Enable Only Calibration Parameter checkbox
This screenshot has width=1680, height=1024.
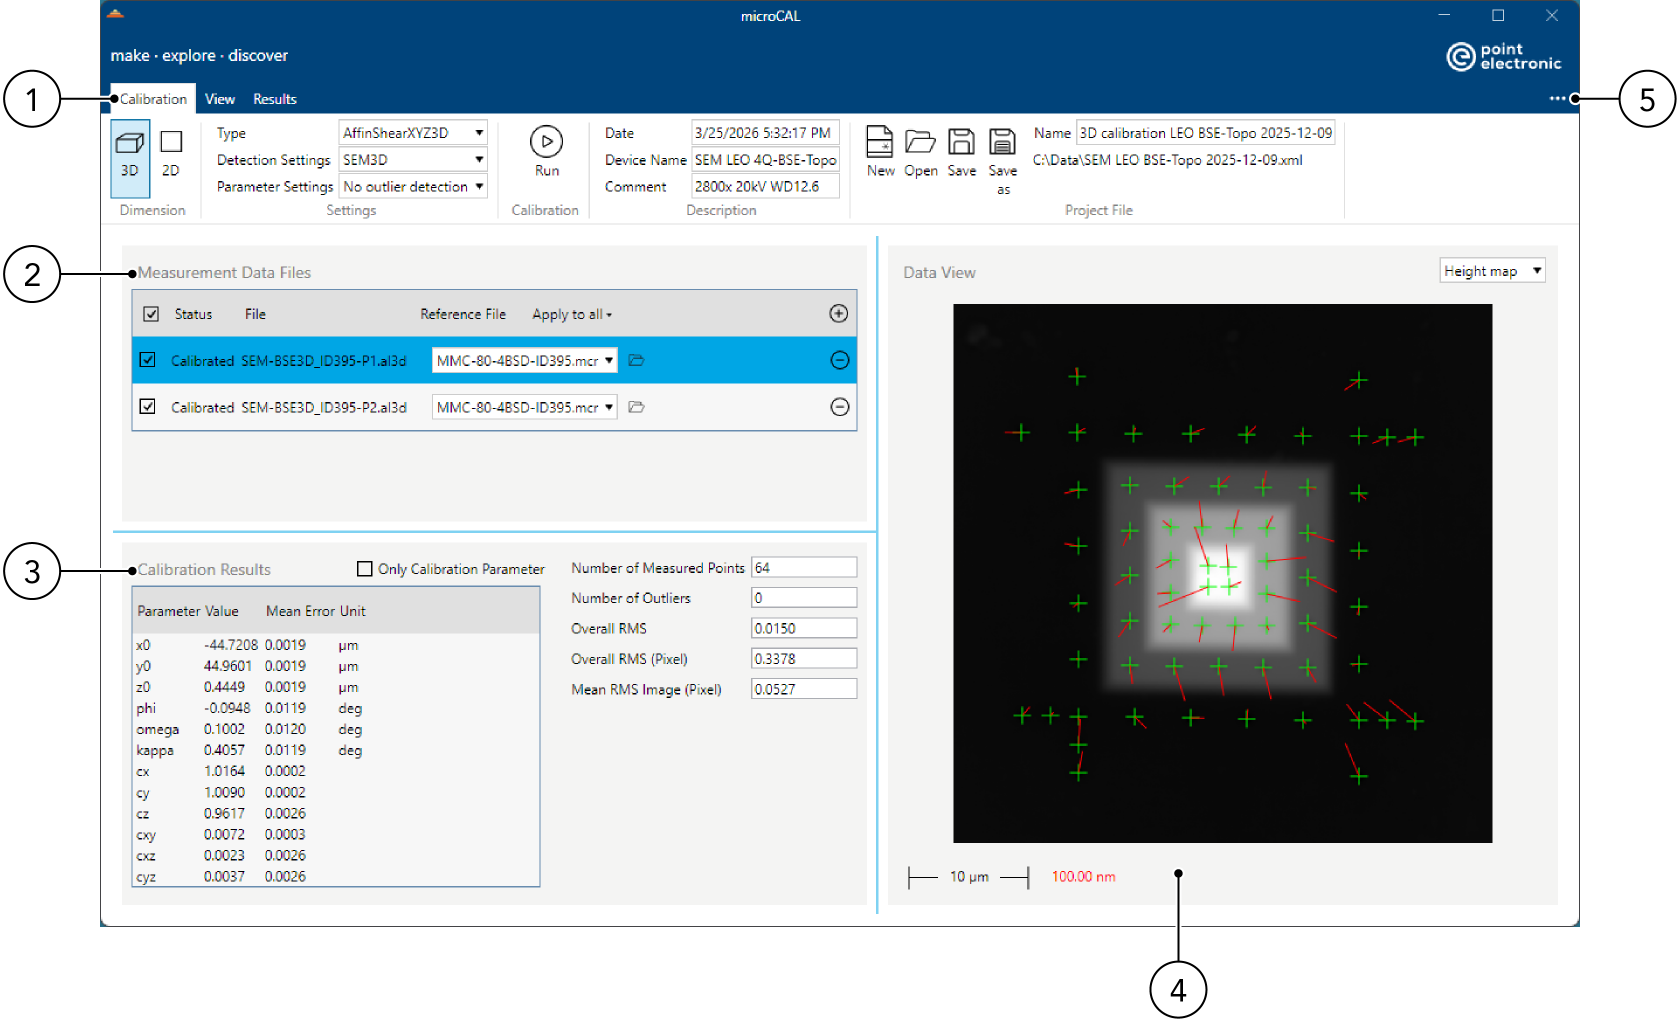(365, 569)
